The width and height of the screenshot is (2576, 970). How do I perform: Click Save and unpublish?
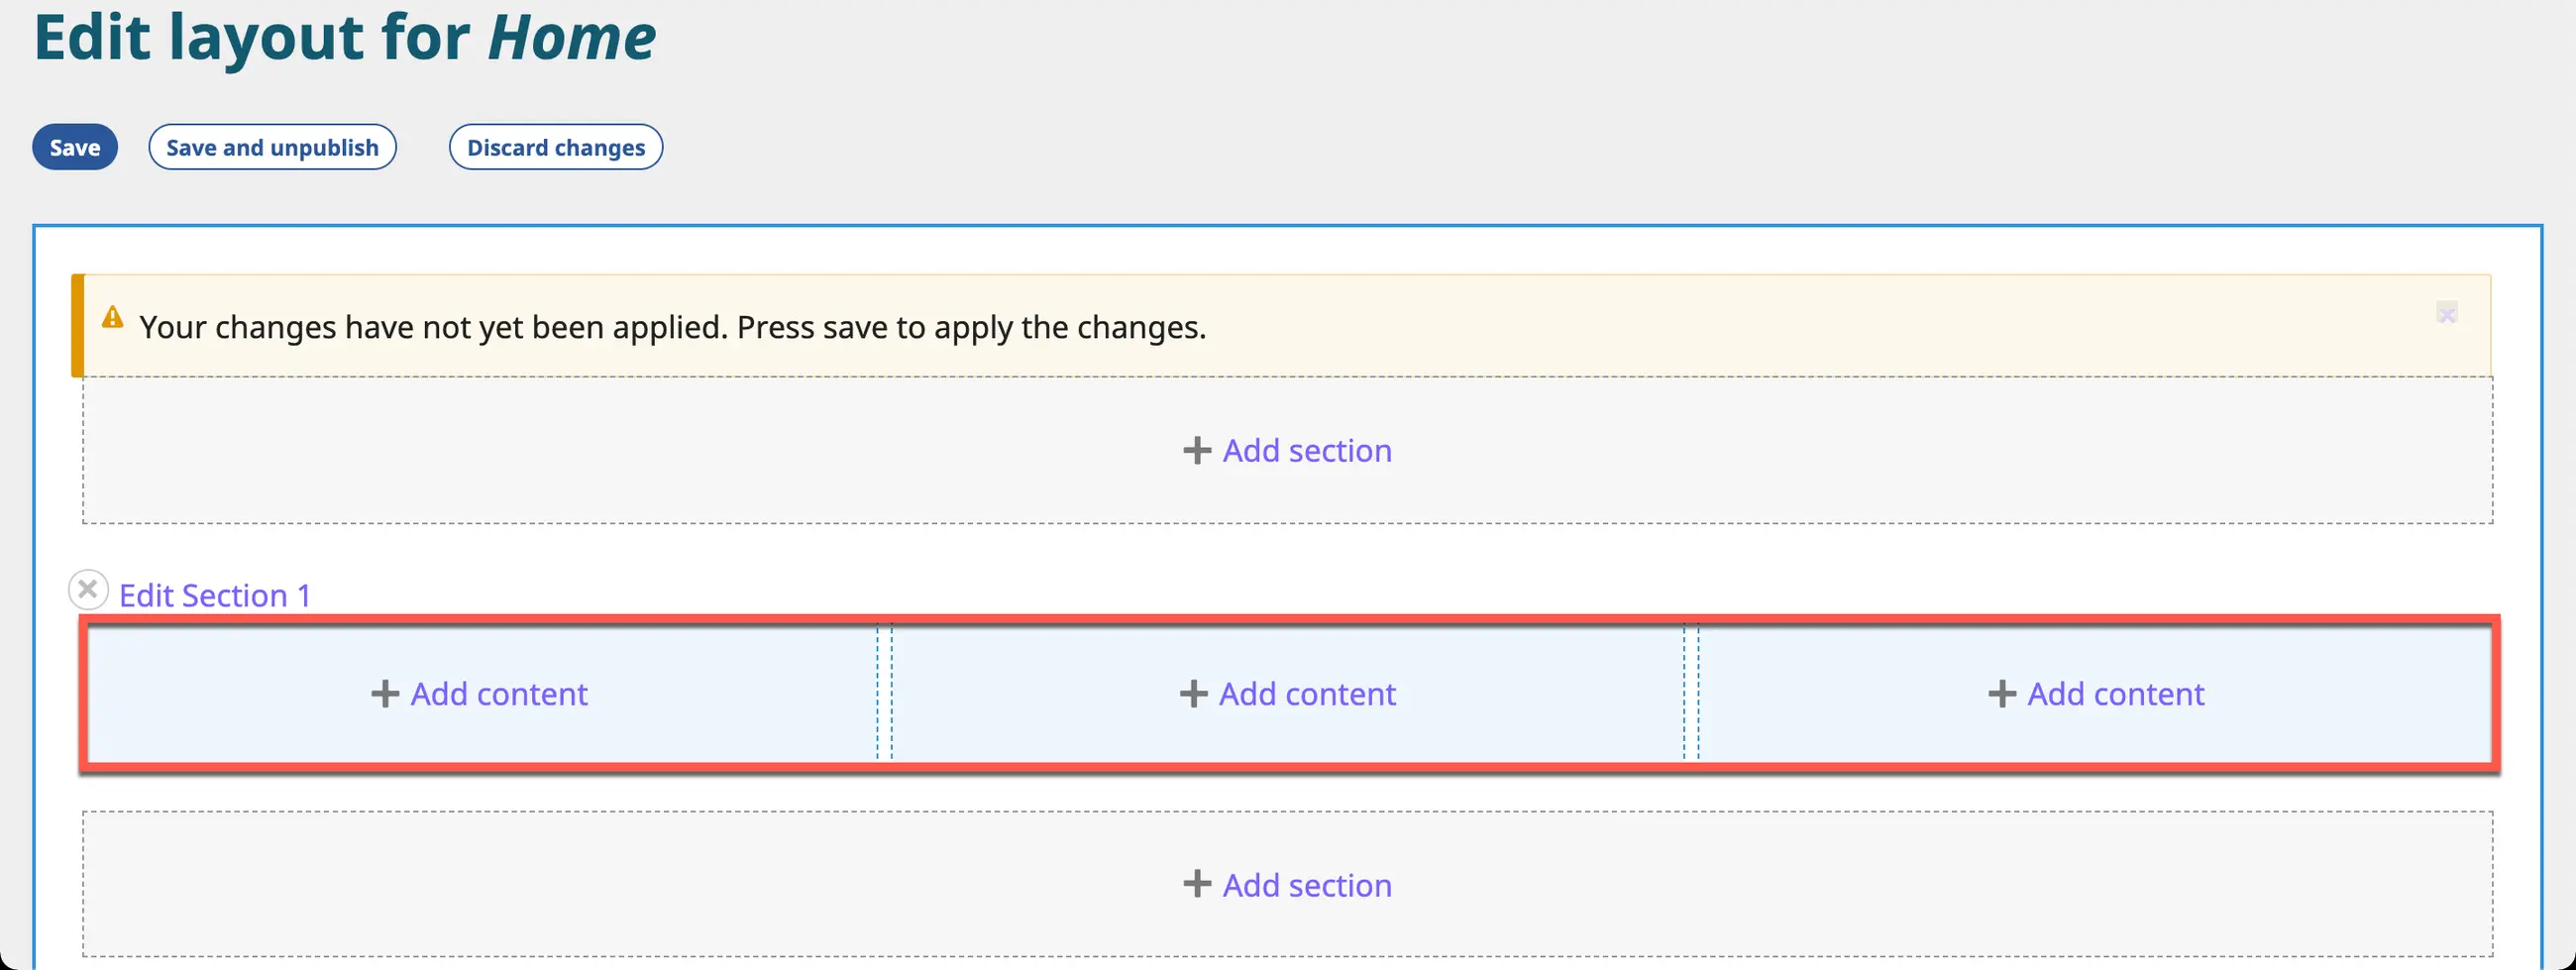point(272,147)
